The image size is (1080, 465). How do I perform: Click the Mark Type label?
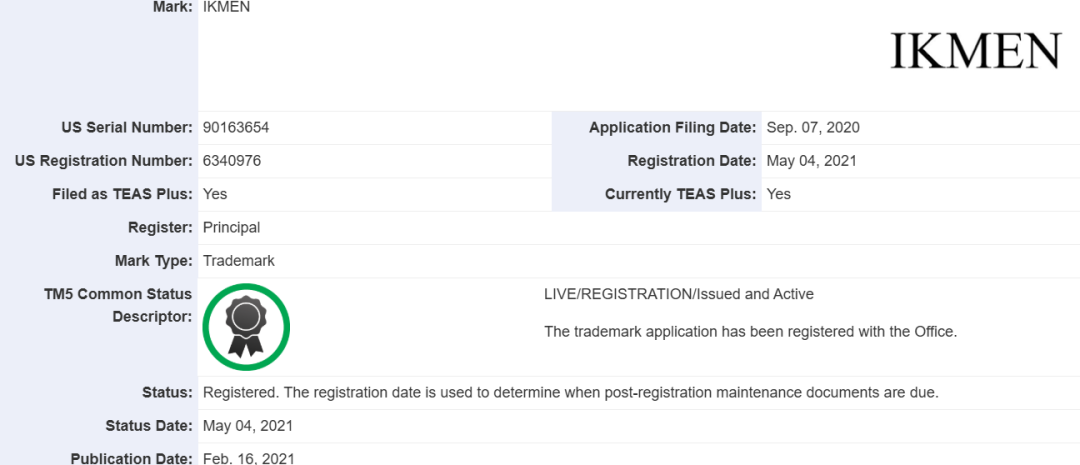point(153,260)
